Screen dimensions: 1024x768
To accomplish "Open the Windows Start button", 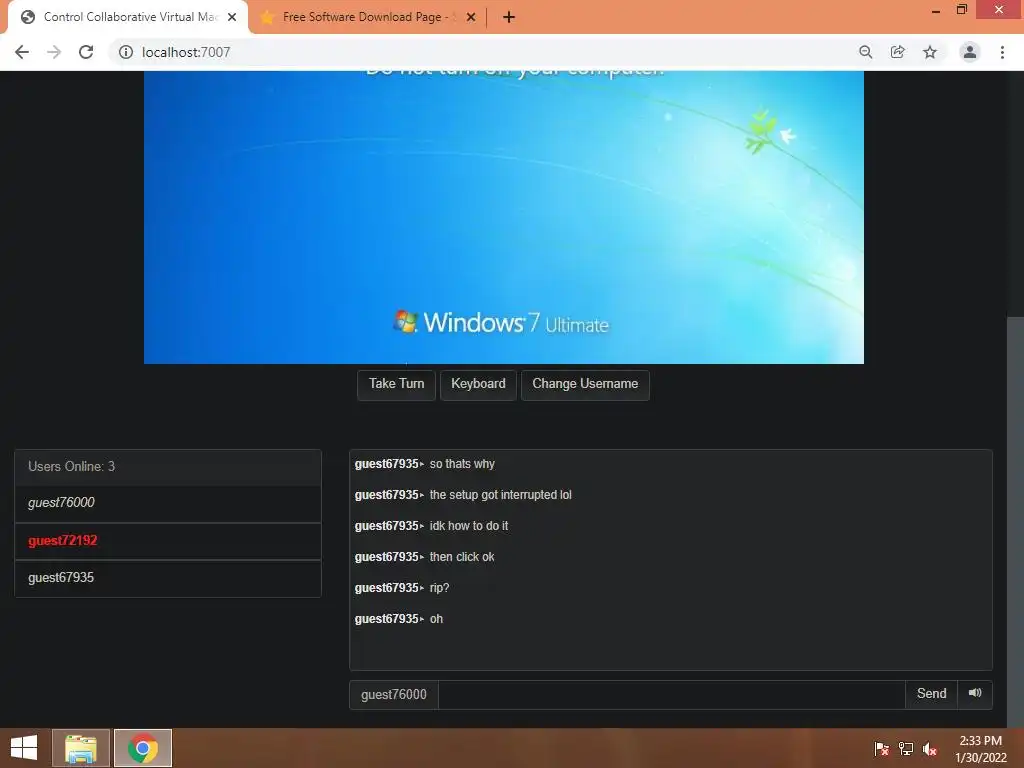I will coord(24,748).
